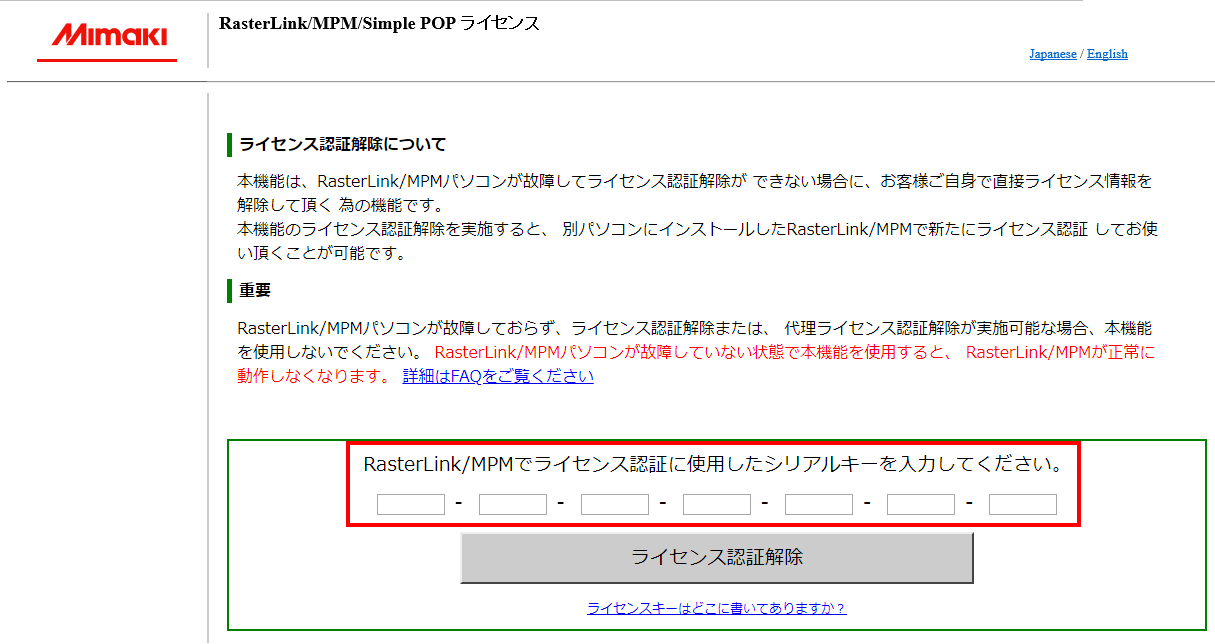Viewport: 1215px width, 644px height.
Task: Click the ライセンス認証解除について heading
Action: click(x=342, y=144)
